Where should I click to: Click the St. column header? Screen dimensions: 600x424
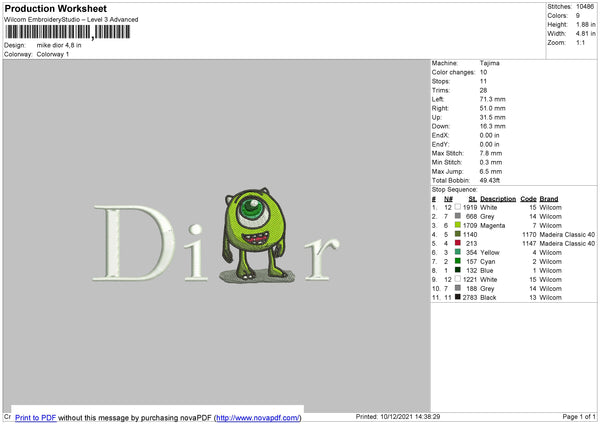[x=473, y=199]
